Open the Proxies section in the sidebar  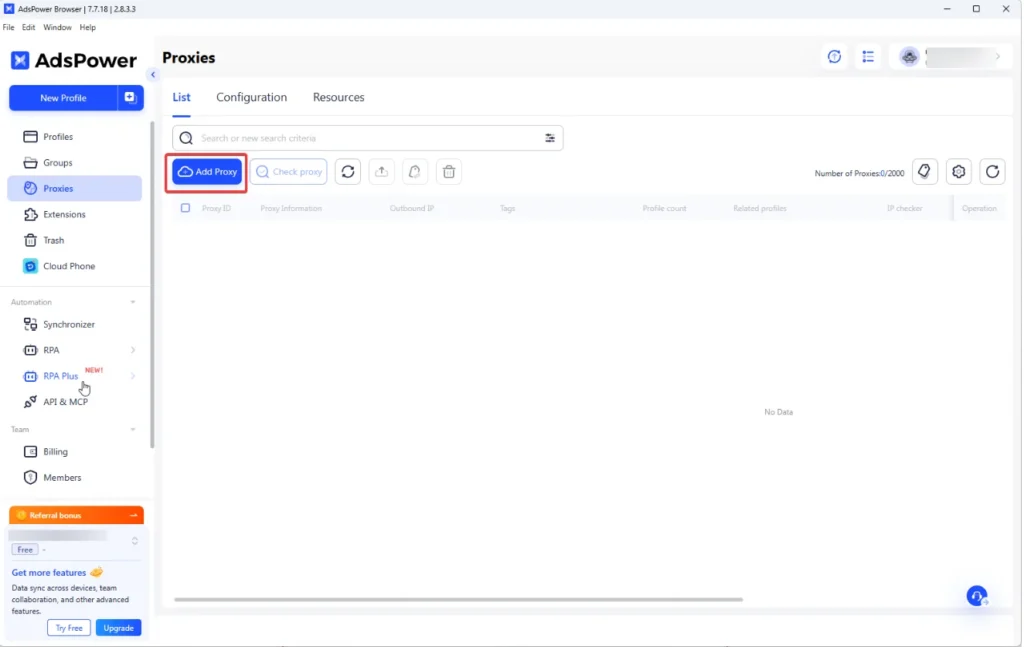tap(60, 188)
